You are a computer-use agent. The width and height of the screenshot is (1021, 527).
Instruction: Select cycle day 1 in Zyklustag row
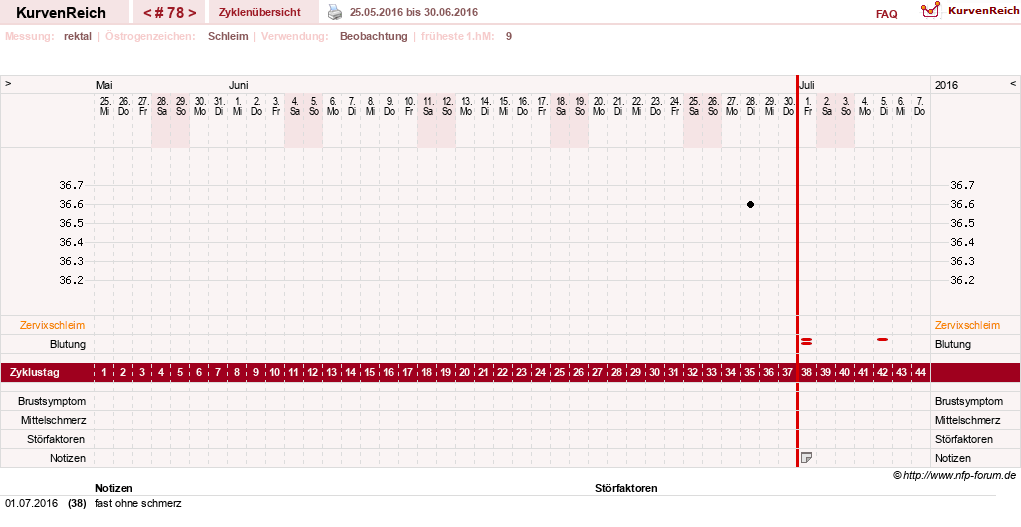pos(104,372)
